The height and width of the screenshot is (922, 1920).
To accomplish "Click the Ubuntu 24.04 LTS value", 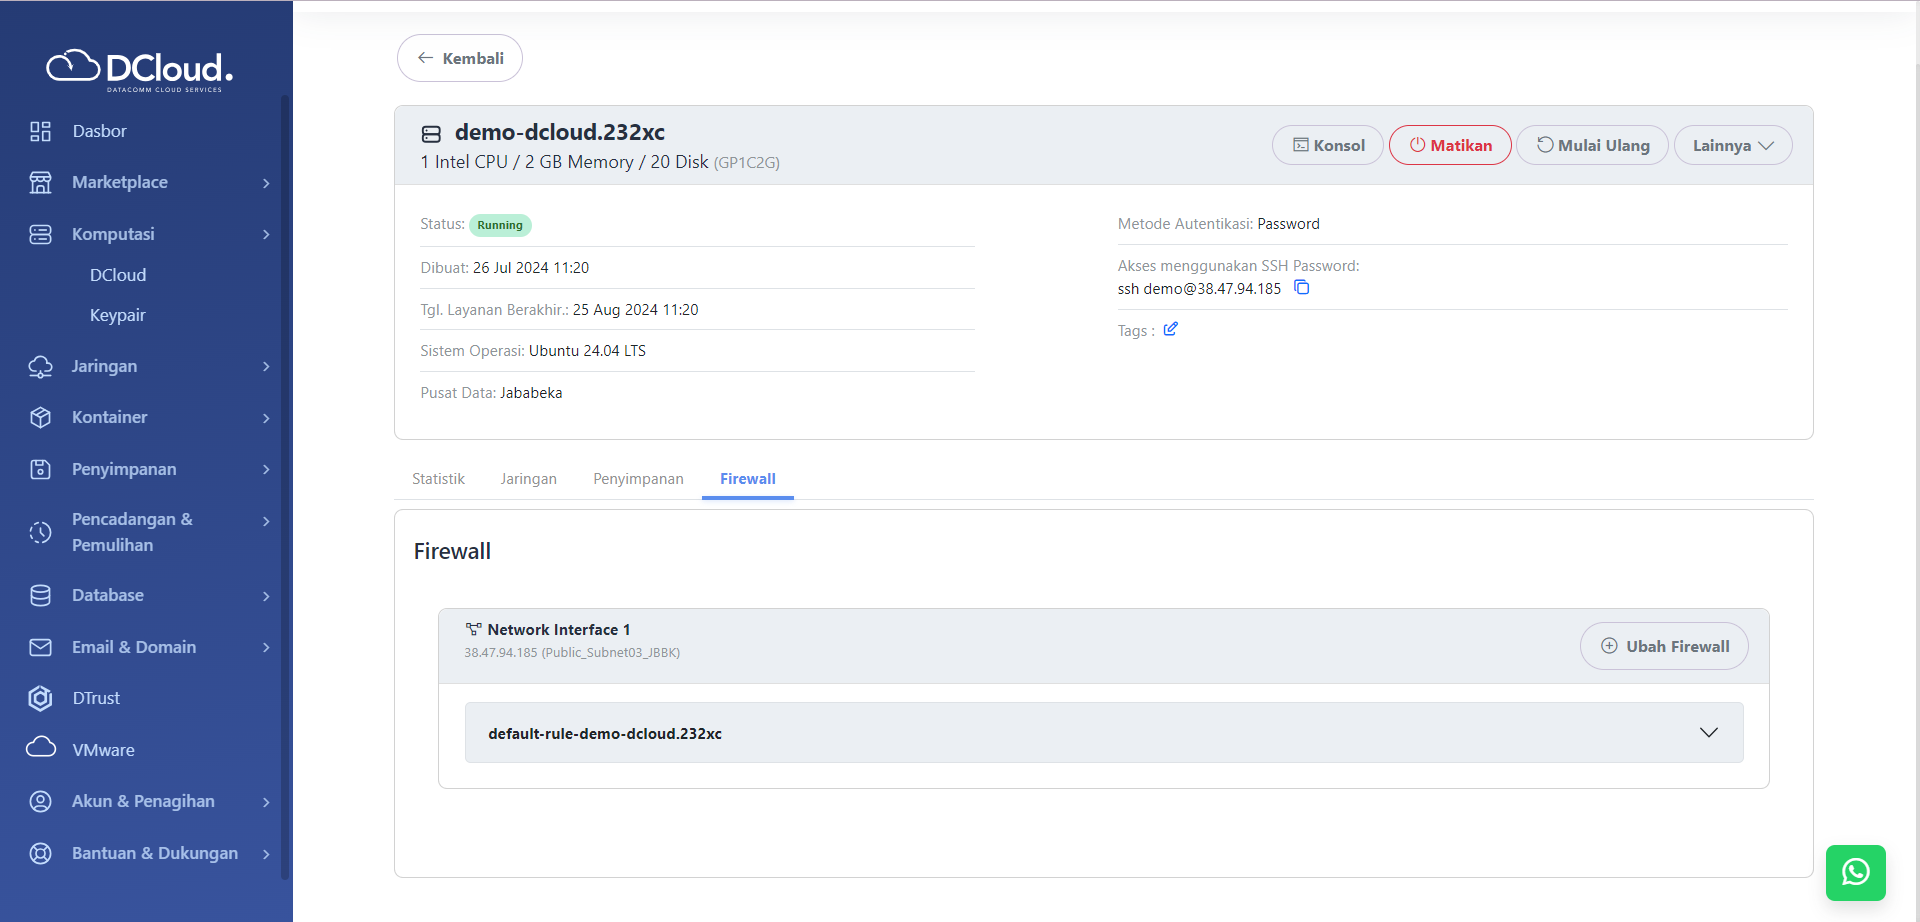I will [x=587, y=351].
